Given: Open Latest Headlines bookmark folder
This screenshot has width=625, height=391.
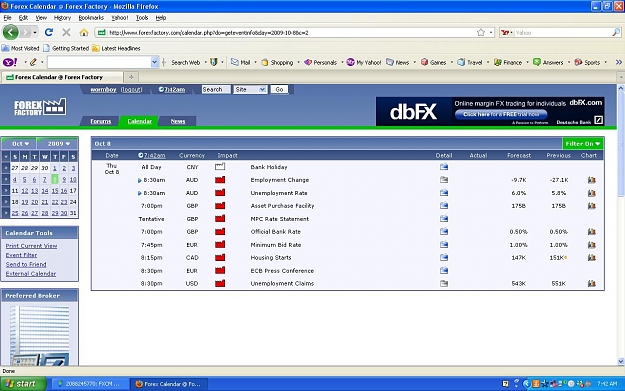Looking at the screenshot, I should point(116,48).
